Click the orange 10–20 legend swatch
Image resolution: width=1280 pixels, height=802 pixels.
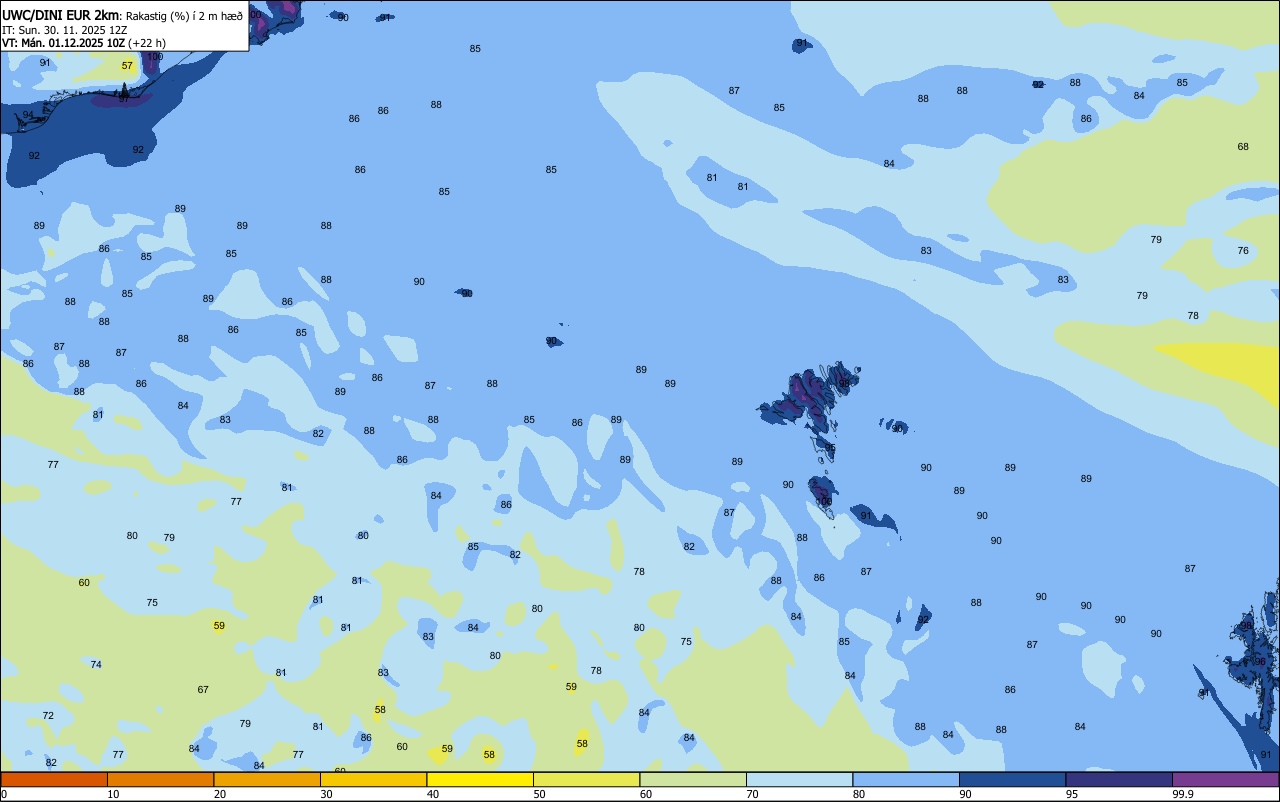[160, 779]
